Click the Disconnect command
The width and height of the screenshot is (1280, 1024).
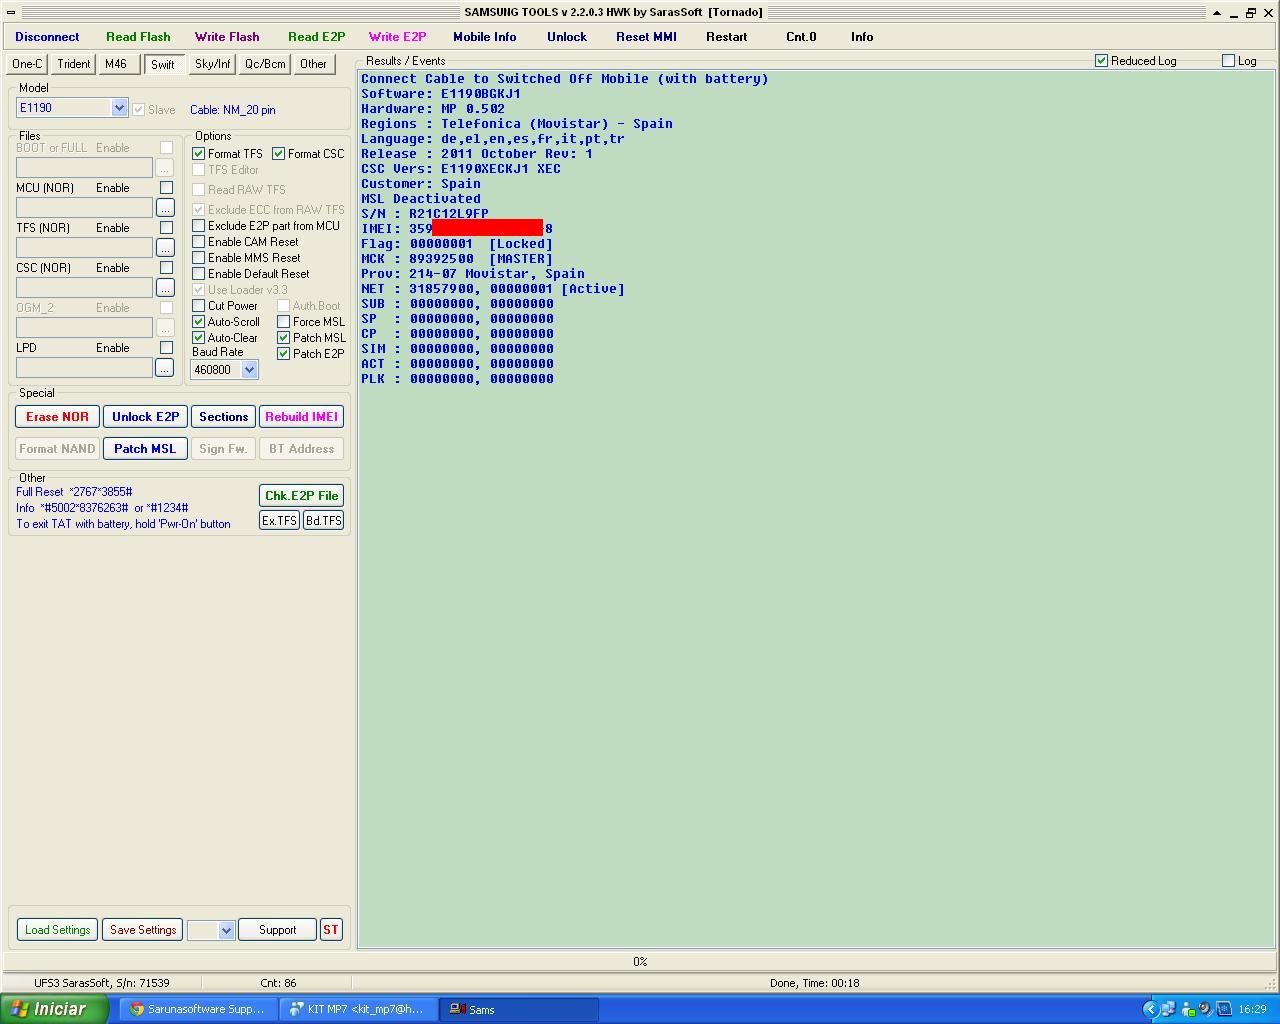[47, 36]
